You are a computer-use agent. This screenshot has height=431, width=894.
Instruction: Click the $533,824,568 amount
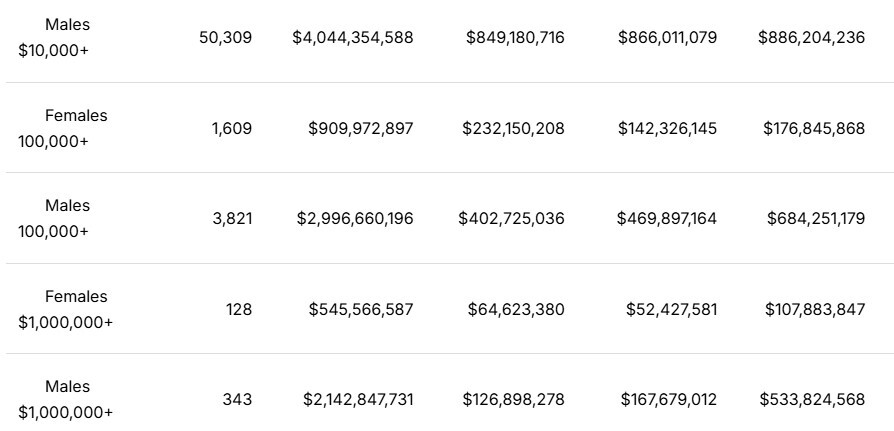(x=812, y=399)
